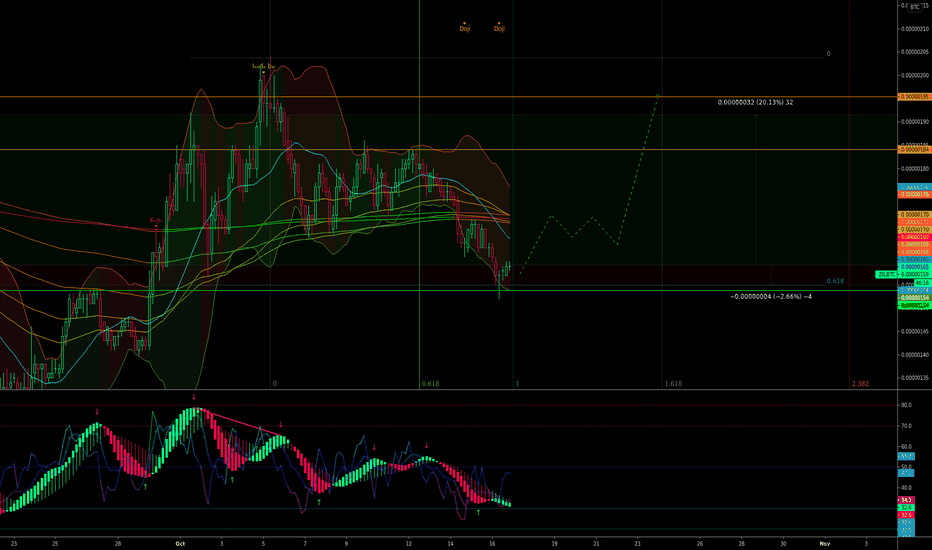The width and height of the screenshot is (932, 550).
Task: Click the 0.00000200 price scale value
Action: 916,76
